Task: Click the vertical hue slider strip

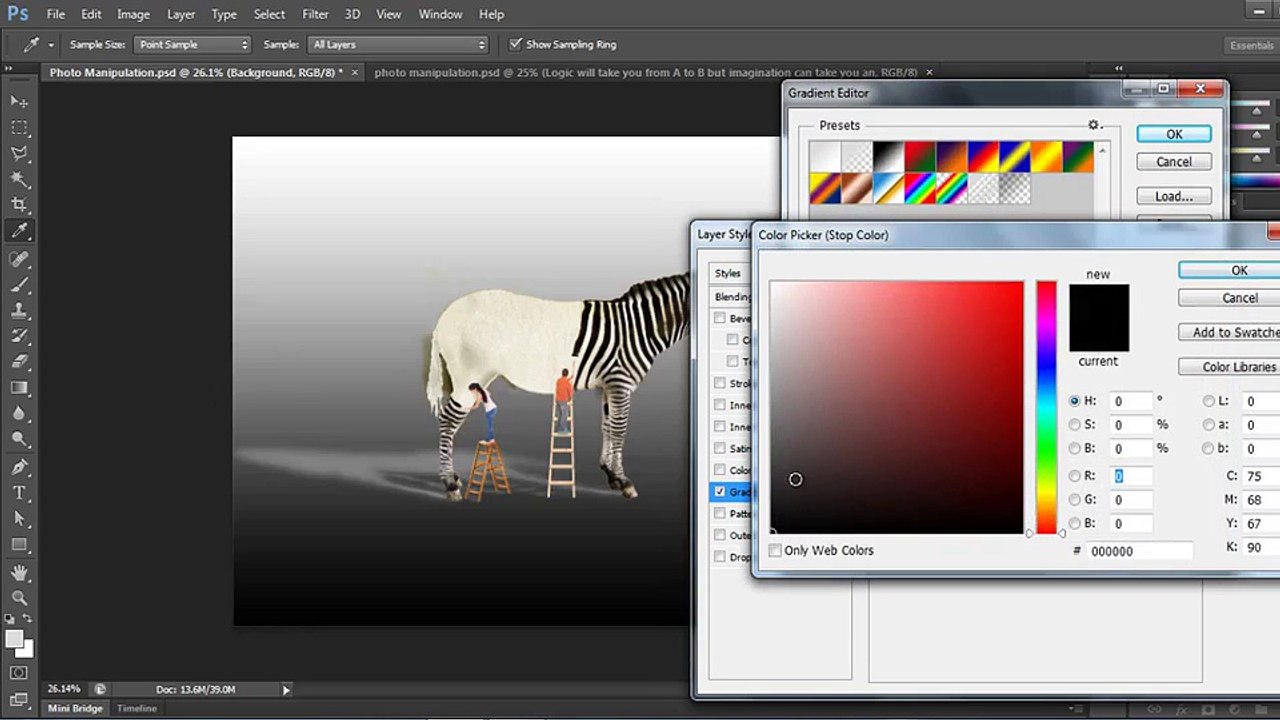Action: click(1046, 408)
